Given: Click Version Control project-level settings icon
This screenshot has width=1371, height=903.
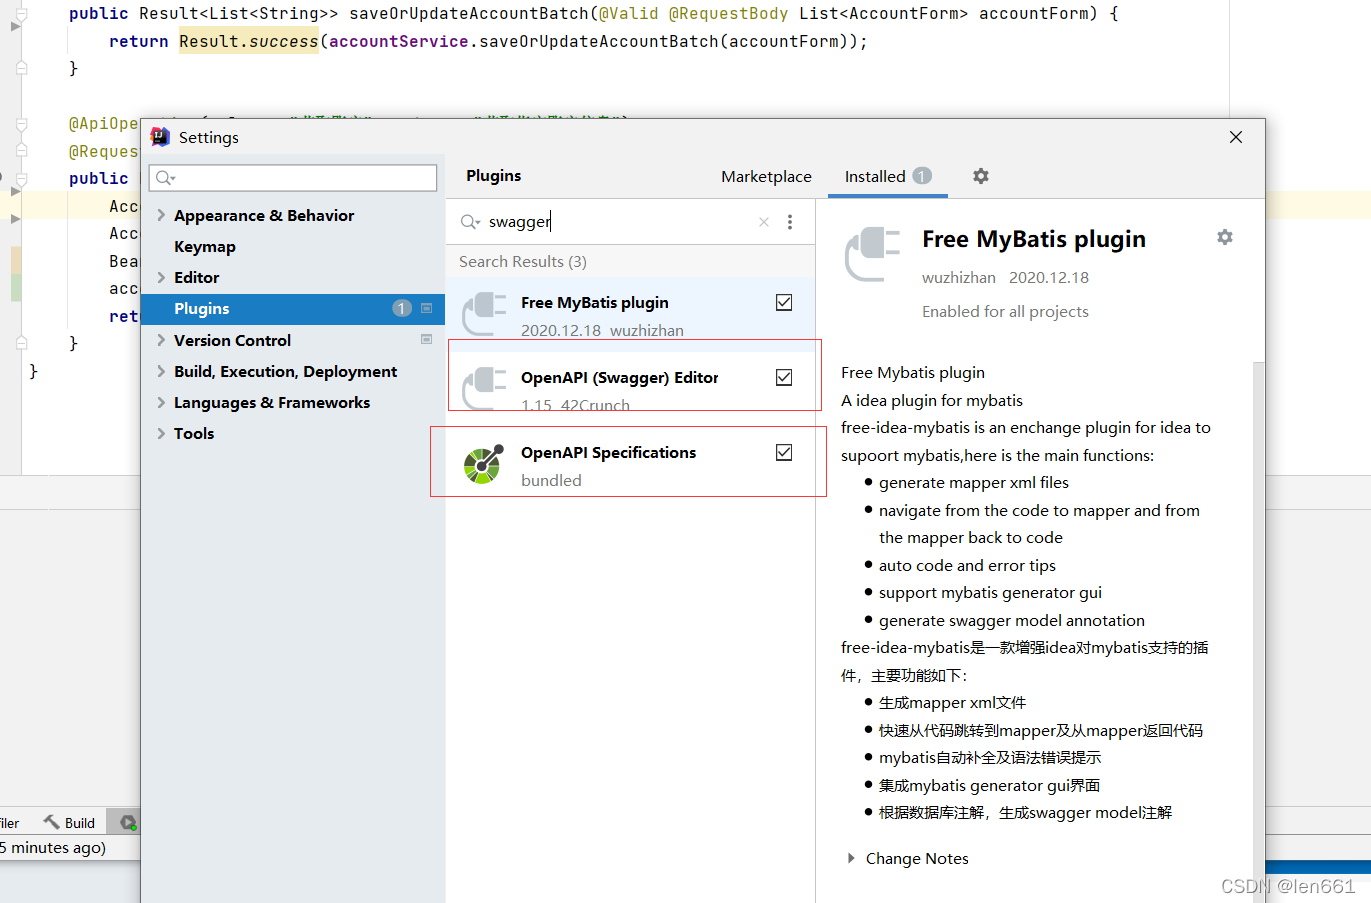Looking at the screenshot, I should click(427, 340).
